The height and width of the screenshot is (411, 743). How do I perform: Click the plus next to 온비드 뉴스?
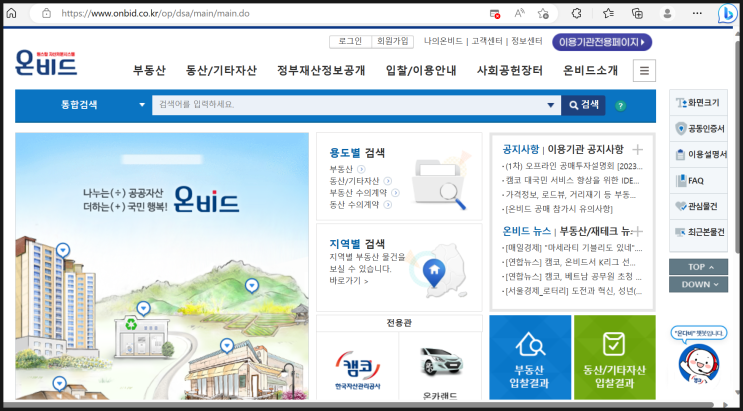[638, 231]
